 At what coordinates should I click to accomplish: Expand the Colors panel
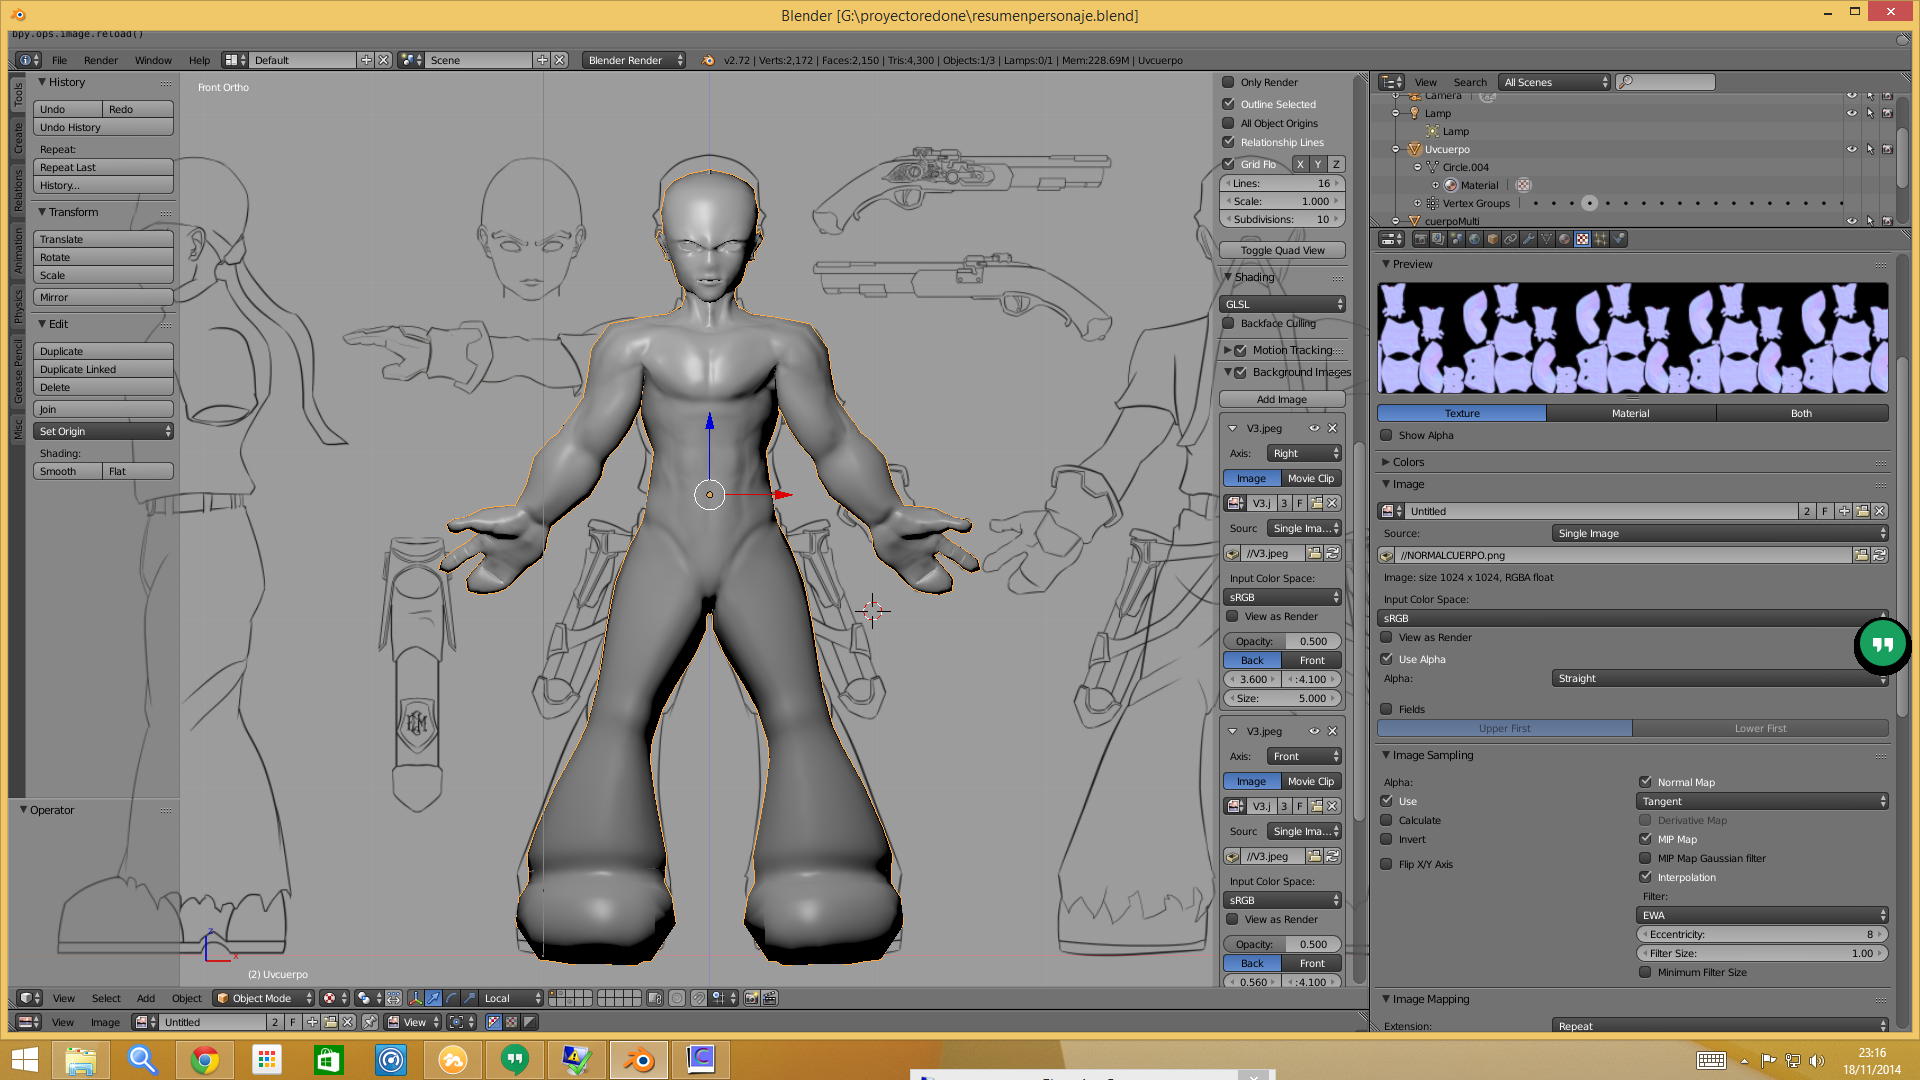(x=1408, y=462)
